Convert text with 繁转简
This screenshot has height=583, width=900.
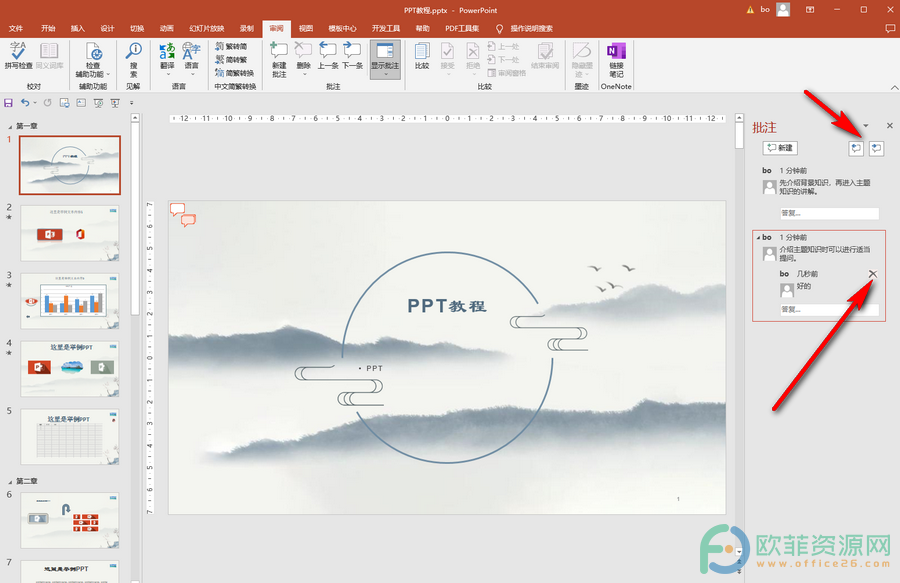tap(231, 46)
